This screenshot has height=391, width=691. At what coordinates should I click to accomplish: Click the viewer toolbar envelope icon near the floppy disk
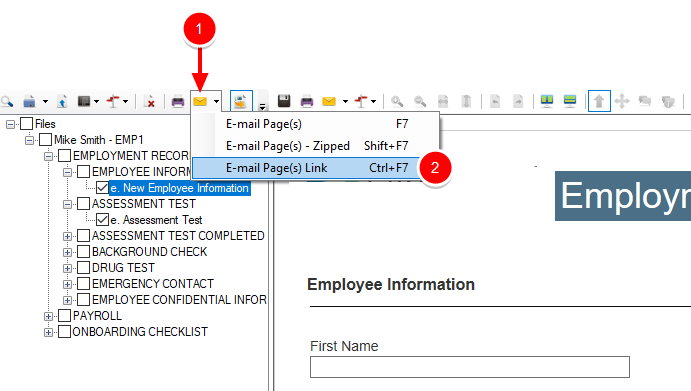point(329,102)
